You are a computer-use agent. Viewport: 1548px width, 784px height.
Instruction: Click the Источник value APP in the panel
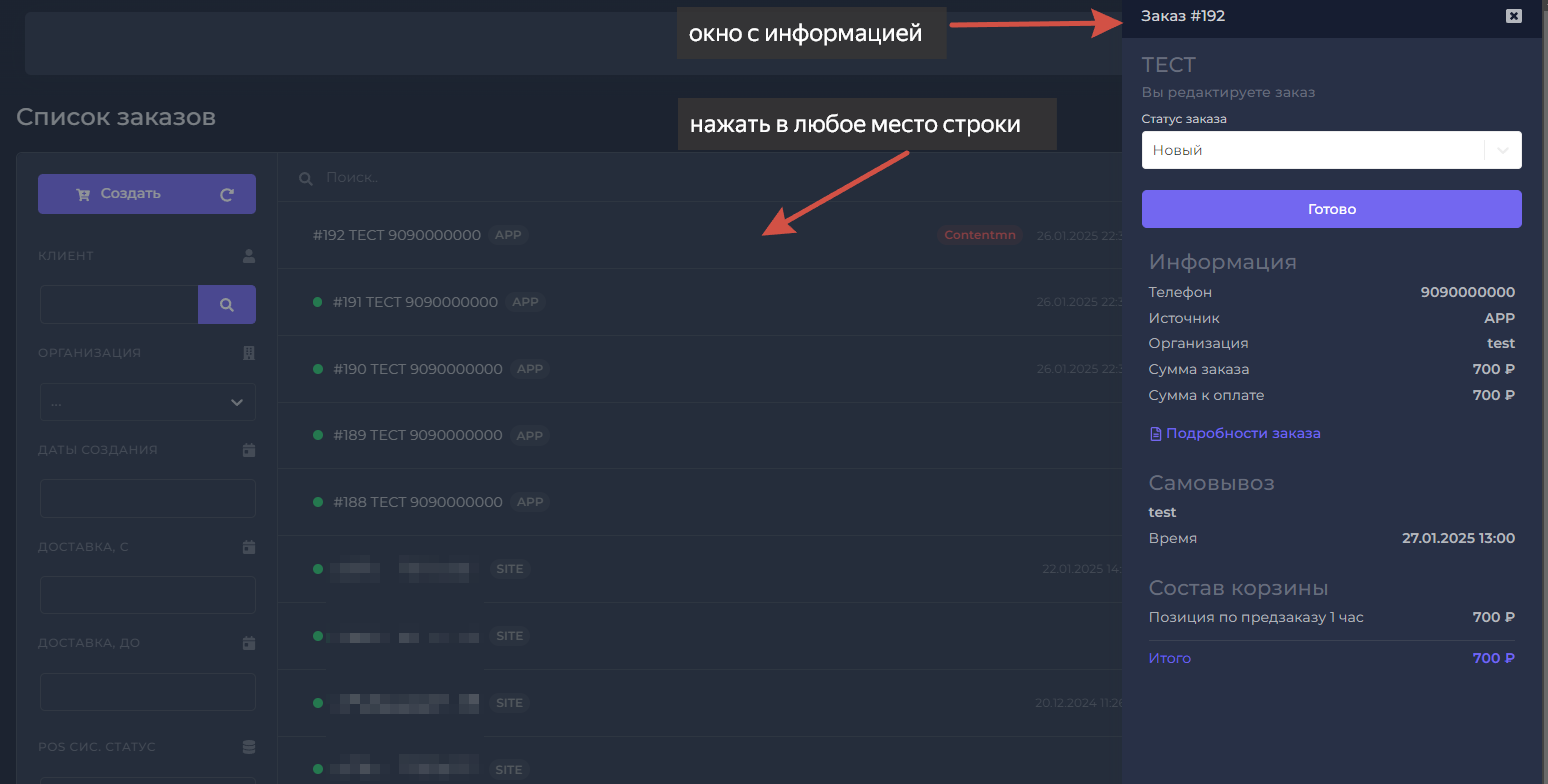[1500, 318]
